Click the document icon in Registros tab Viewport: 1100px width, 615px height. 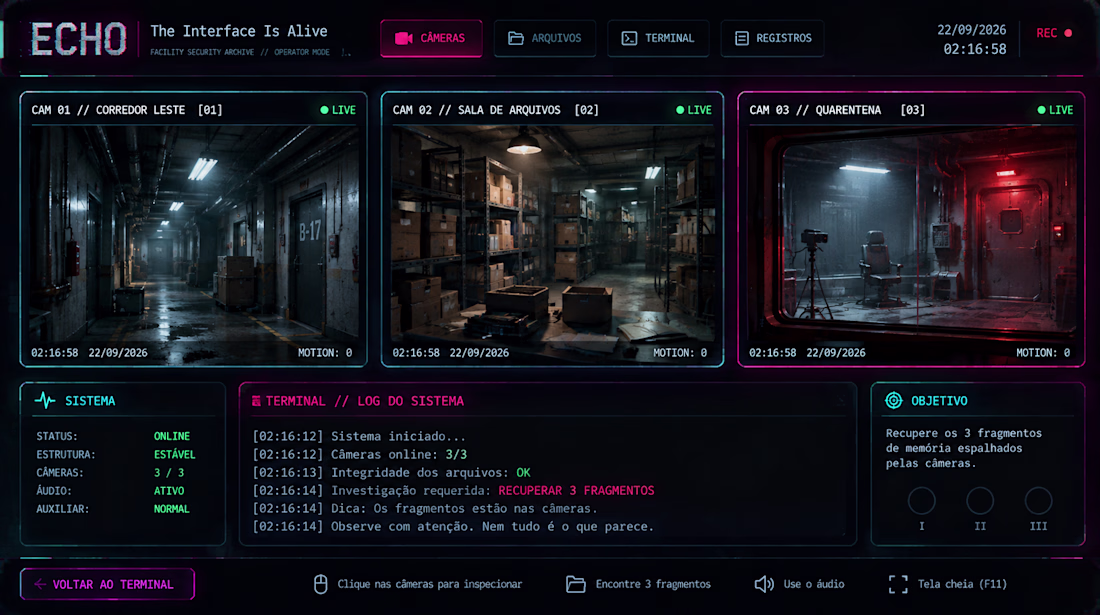742,38
